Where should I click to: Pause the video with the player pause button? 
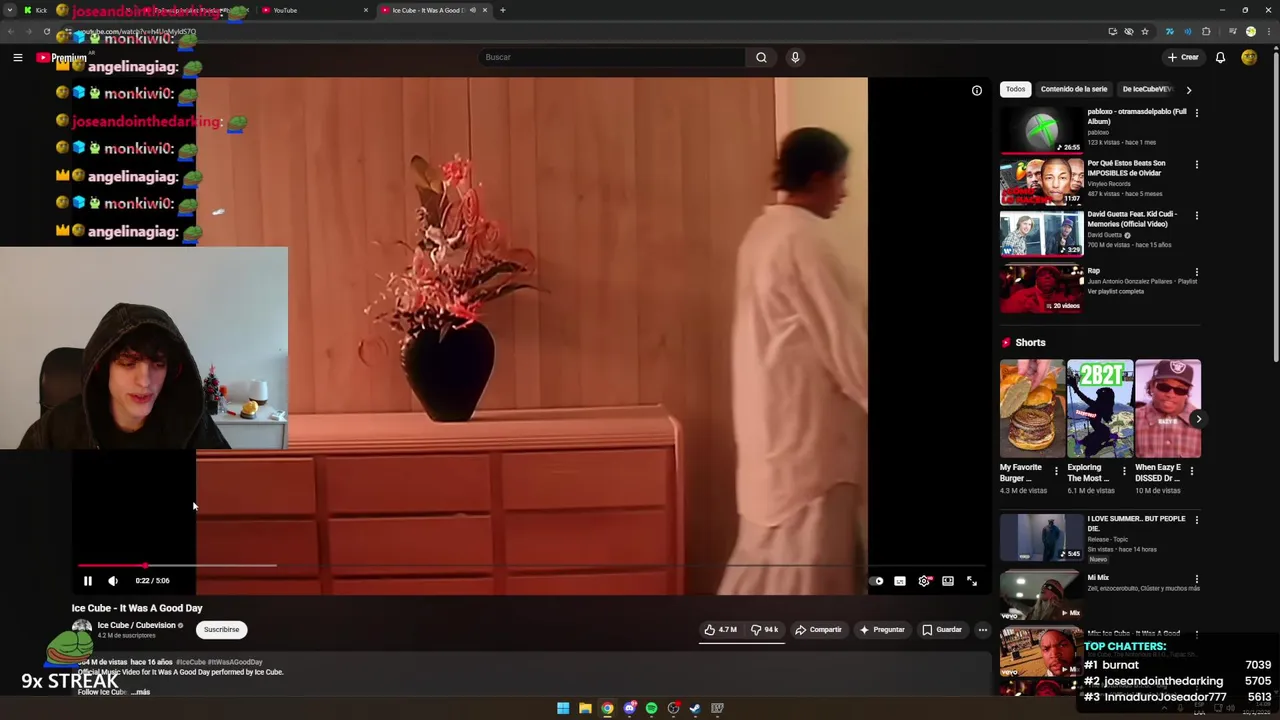coord(88,580)
